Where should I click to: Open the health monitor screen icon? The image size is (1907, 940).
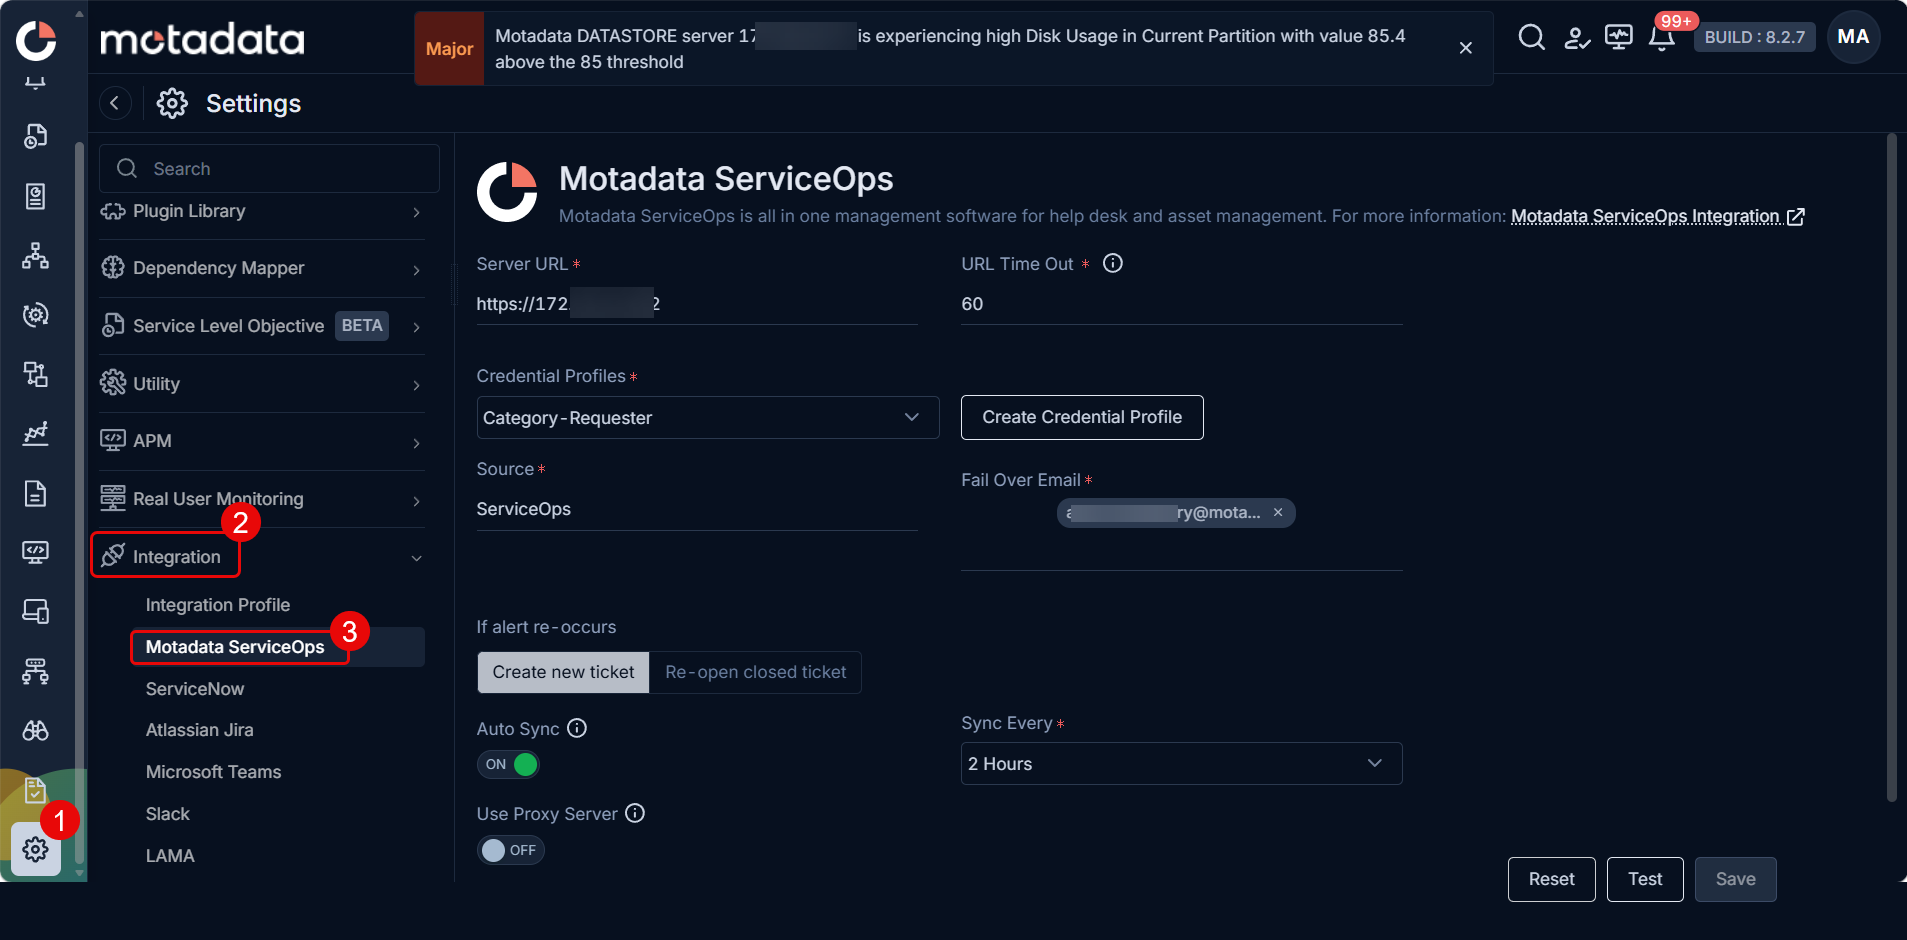coord(1618,38)
